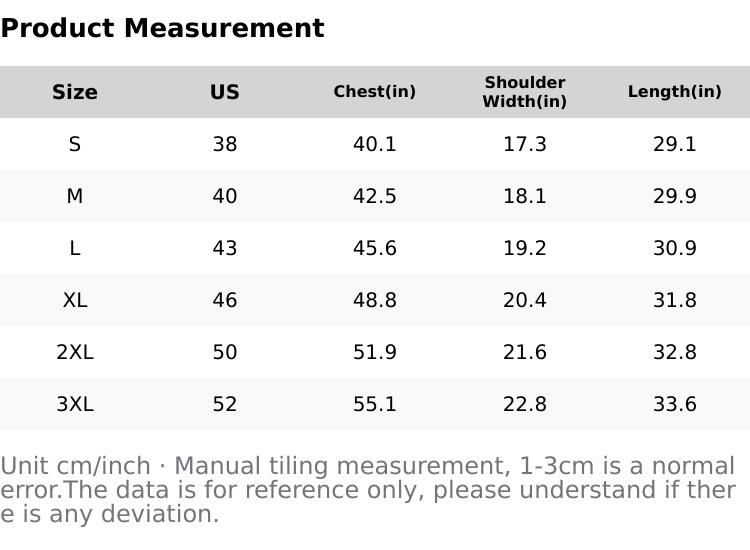Select the Shoulder Width(in) header
750x550 pixels.
point(525,92)
